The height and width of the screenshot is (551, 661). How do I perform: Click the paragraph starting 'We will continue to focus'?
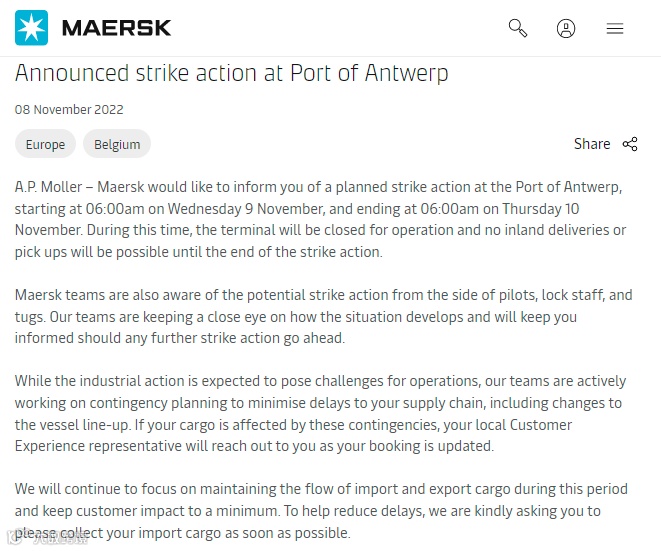[321, 511]
